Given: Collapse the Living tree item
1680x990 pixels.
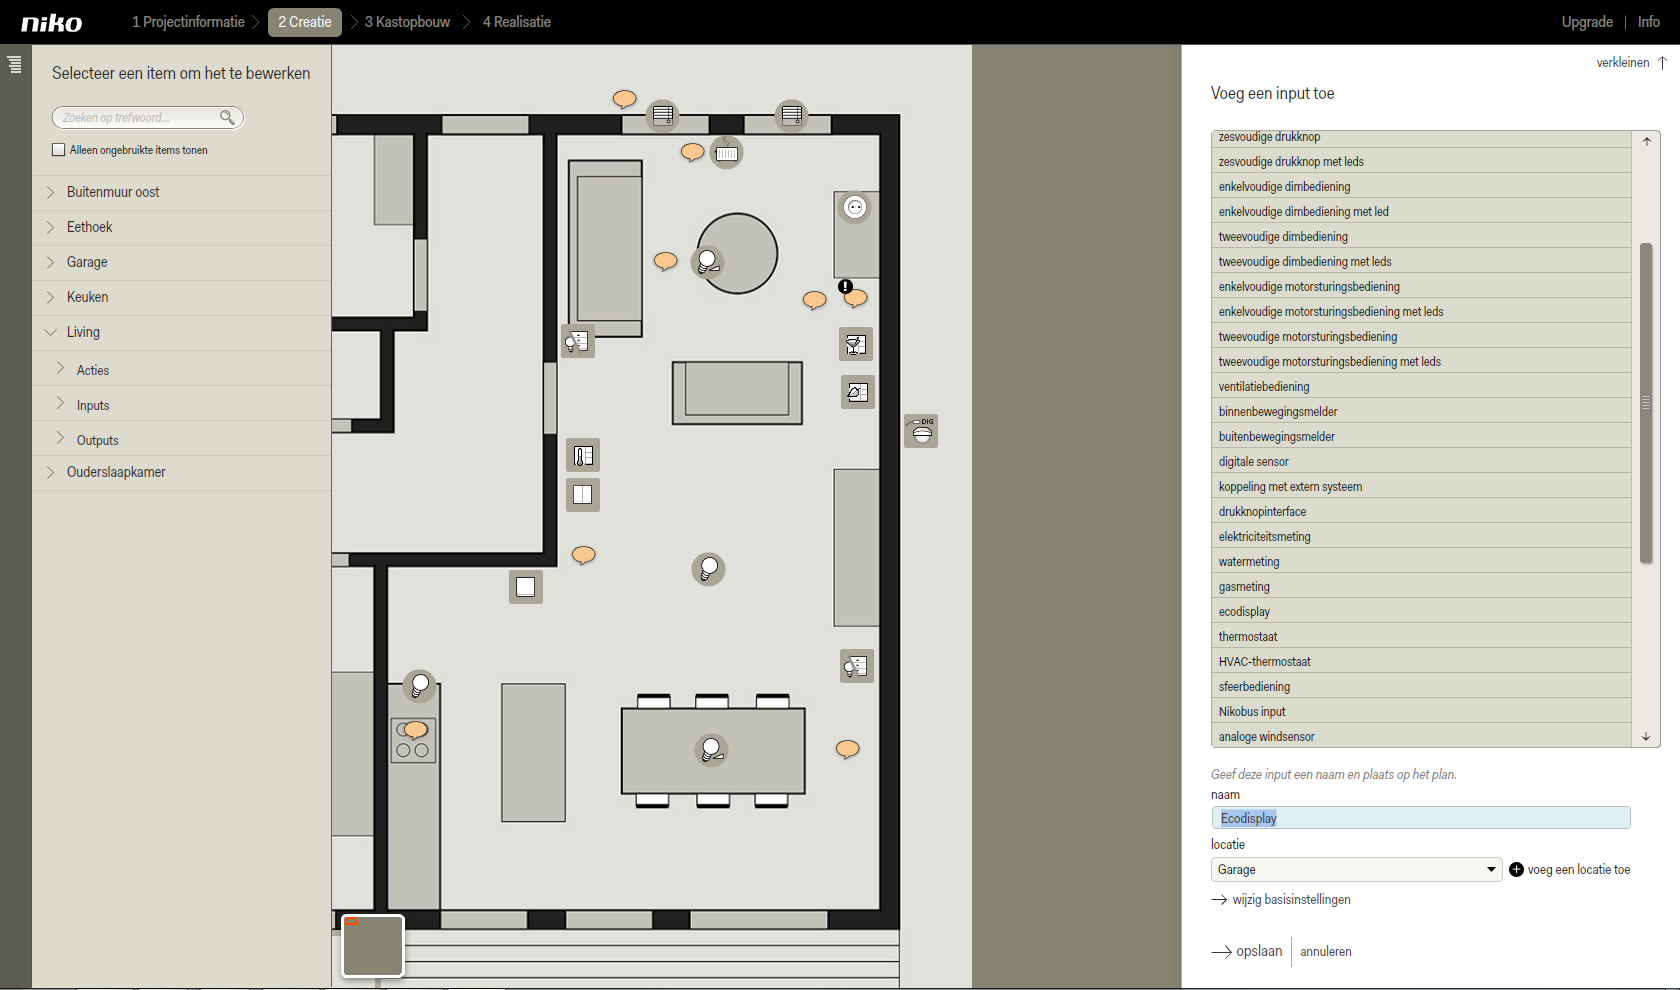Looking at the screenshot, I should 50,332.
